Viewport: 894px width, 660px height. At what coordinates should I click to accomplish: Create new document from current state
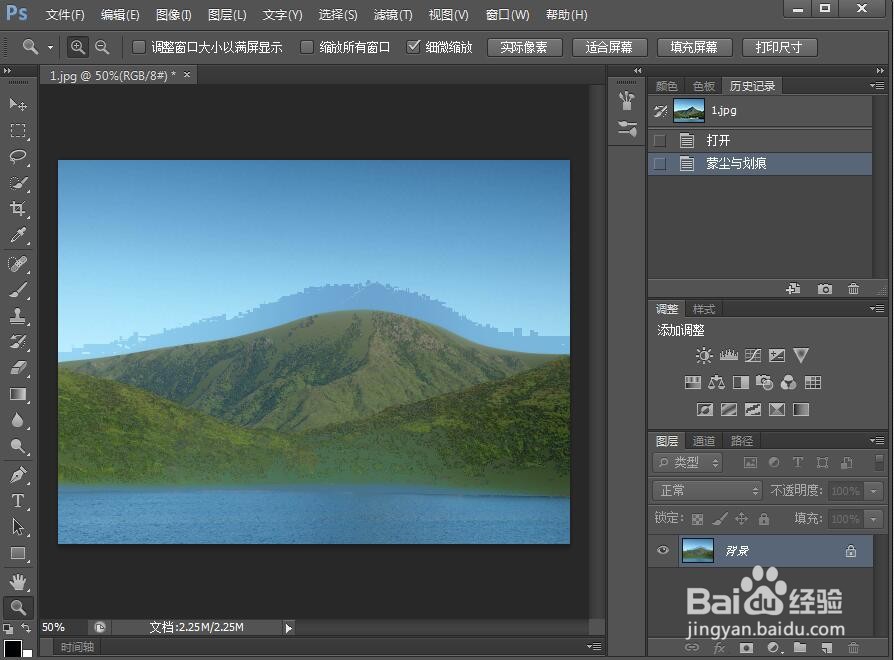pyautogui.click(x=793, y=289)
